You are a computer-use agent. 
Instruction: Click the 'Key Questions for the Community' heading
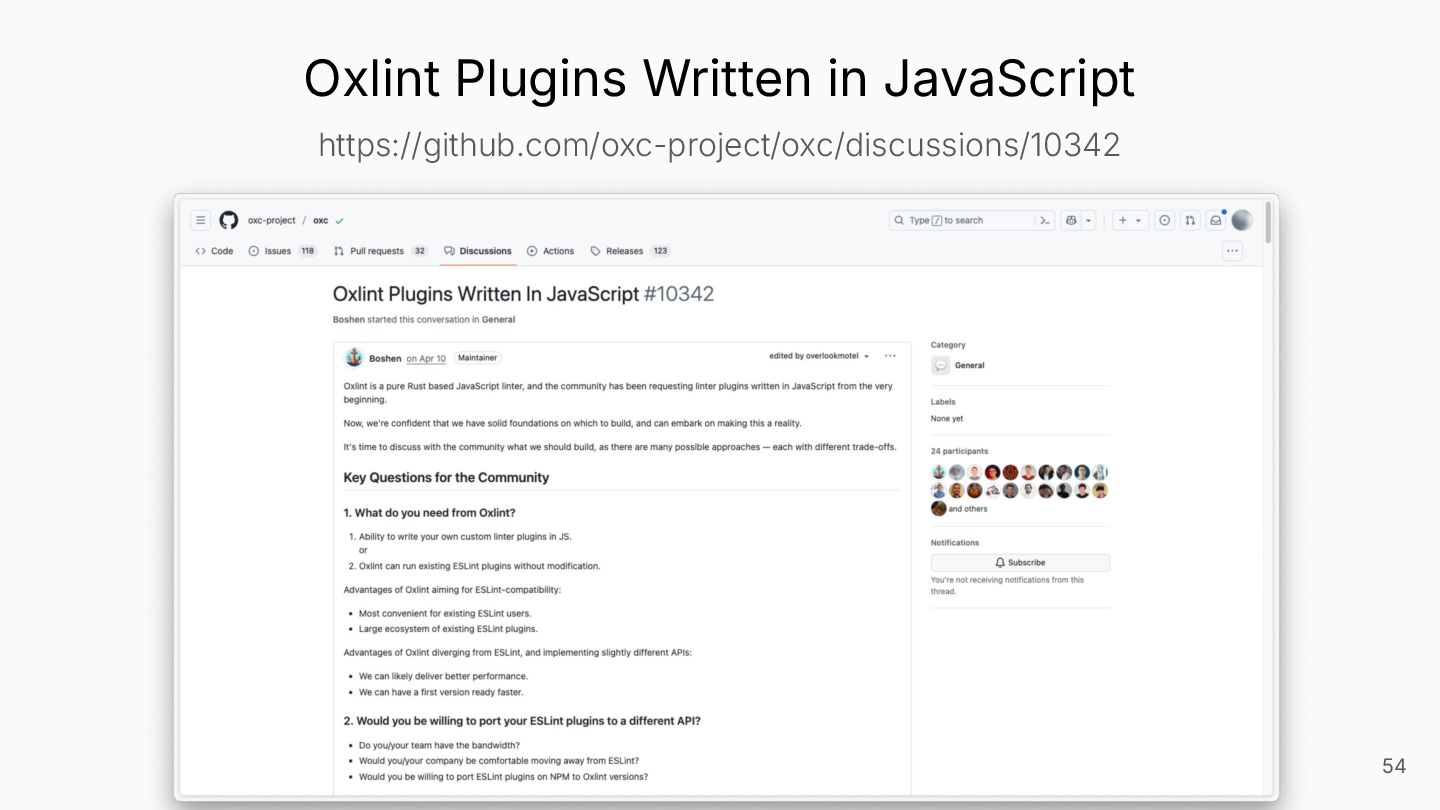click(446, 477)
